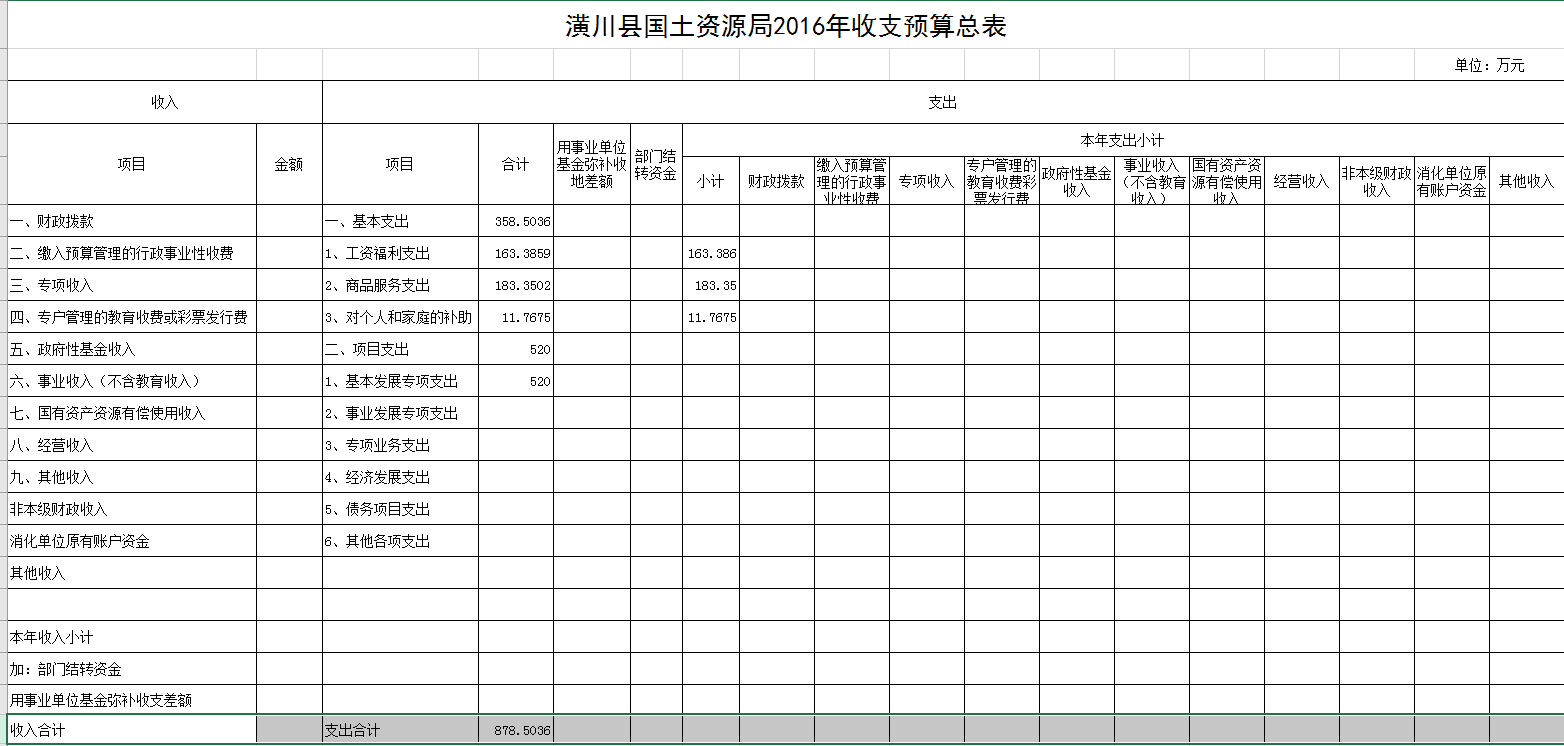Select the 一、财政拨款 income row label
This screenshot has height=746, width=1564.
click(132, 221)
